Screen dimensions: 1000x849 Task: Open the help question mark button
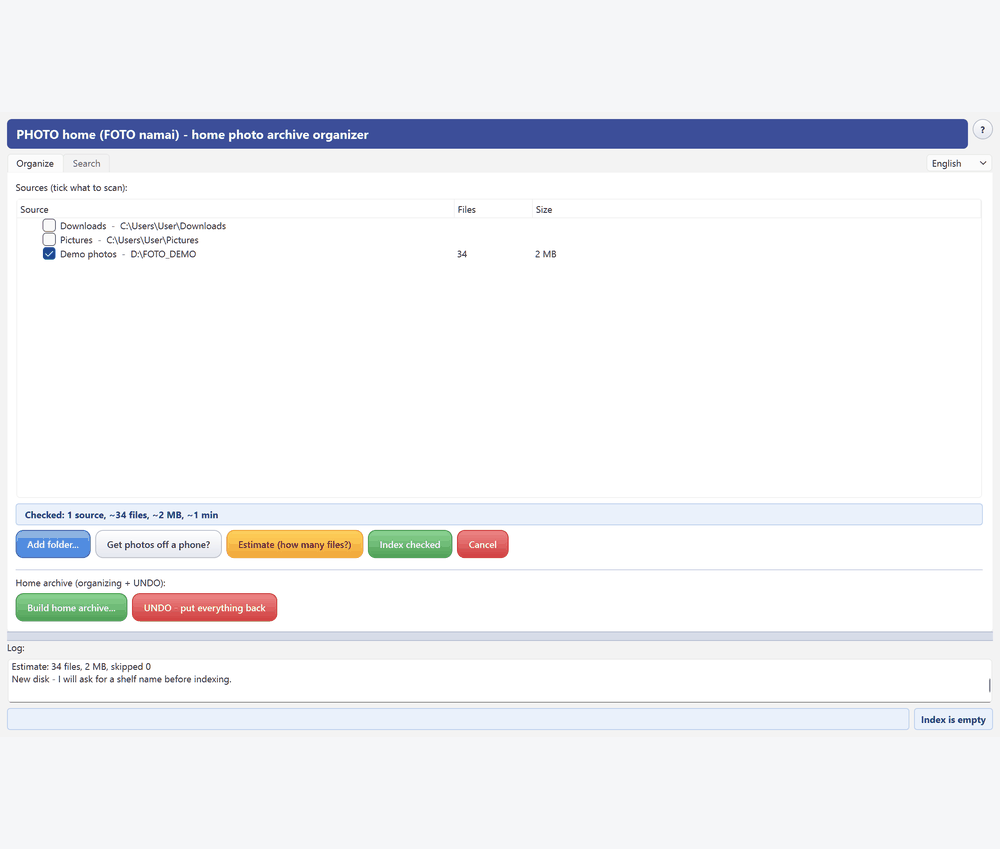point(982,129)
